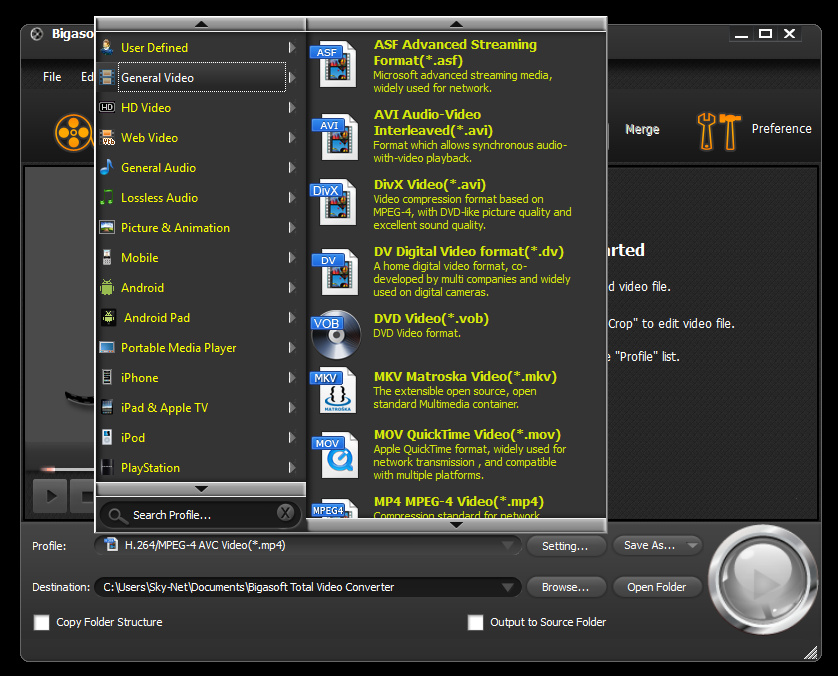Choose the VOB disc icon
The height and width of the screenshot is (676, 838).
336,334
